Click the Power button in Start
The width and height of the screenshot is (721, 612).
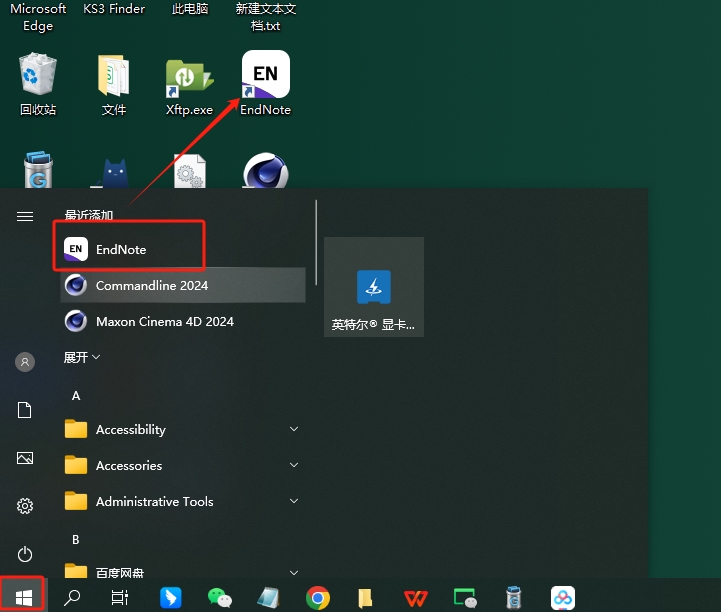[x=25, y=554]
